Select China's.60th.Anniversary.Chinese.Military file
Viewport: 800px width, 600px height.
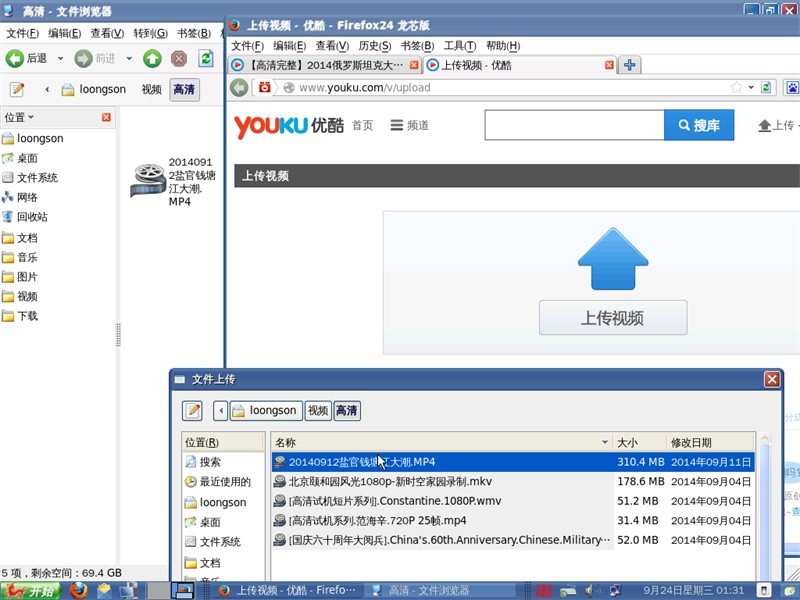point(513,540)
